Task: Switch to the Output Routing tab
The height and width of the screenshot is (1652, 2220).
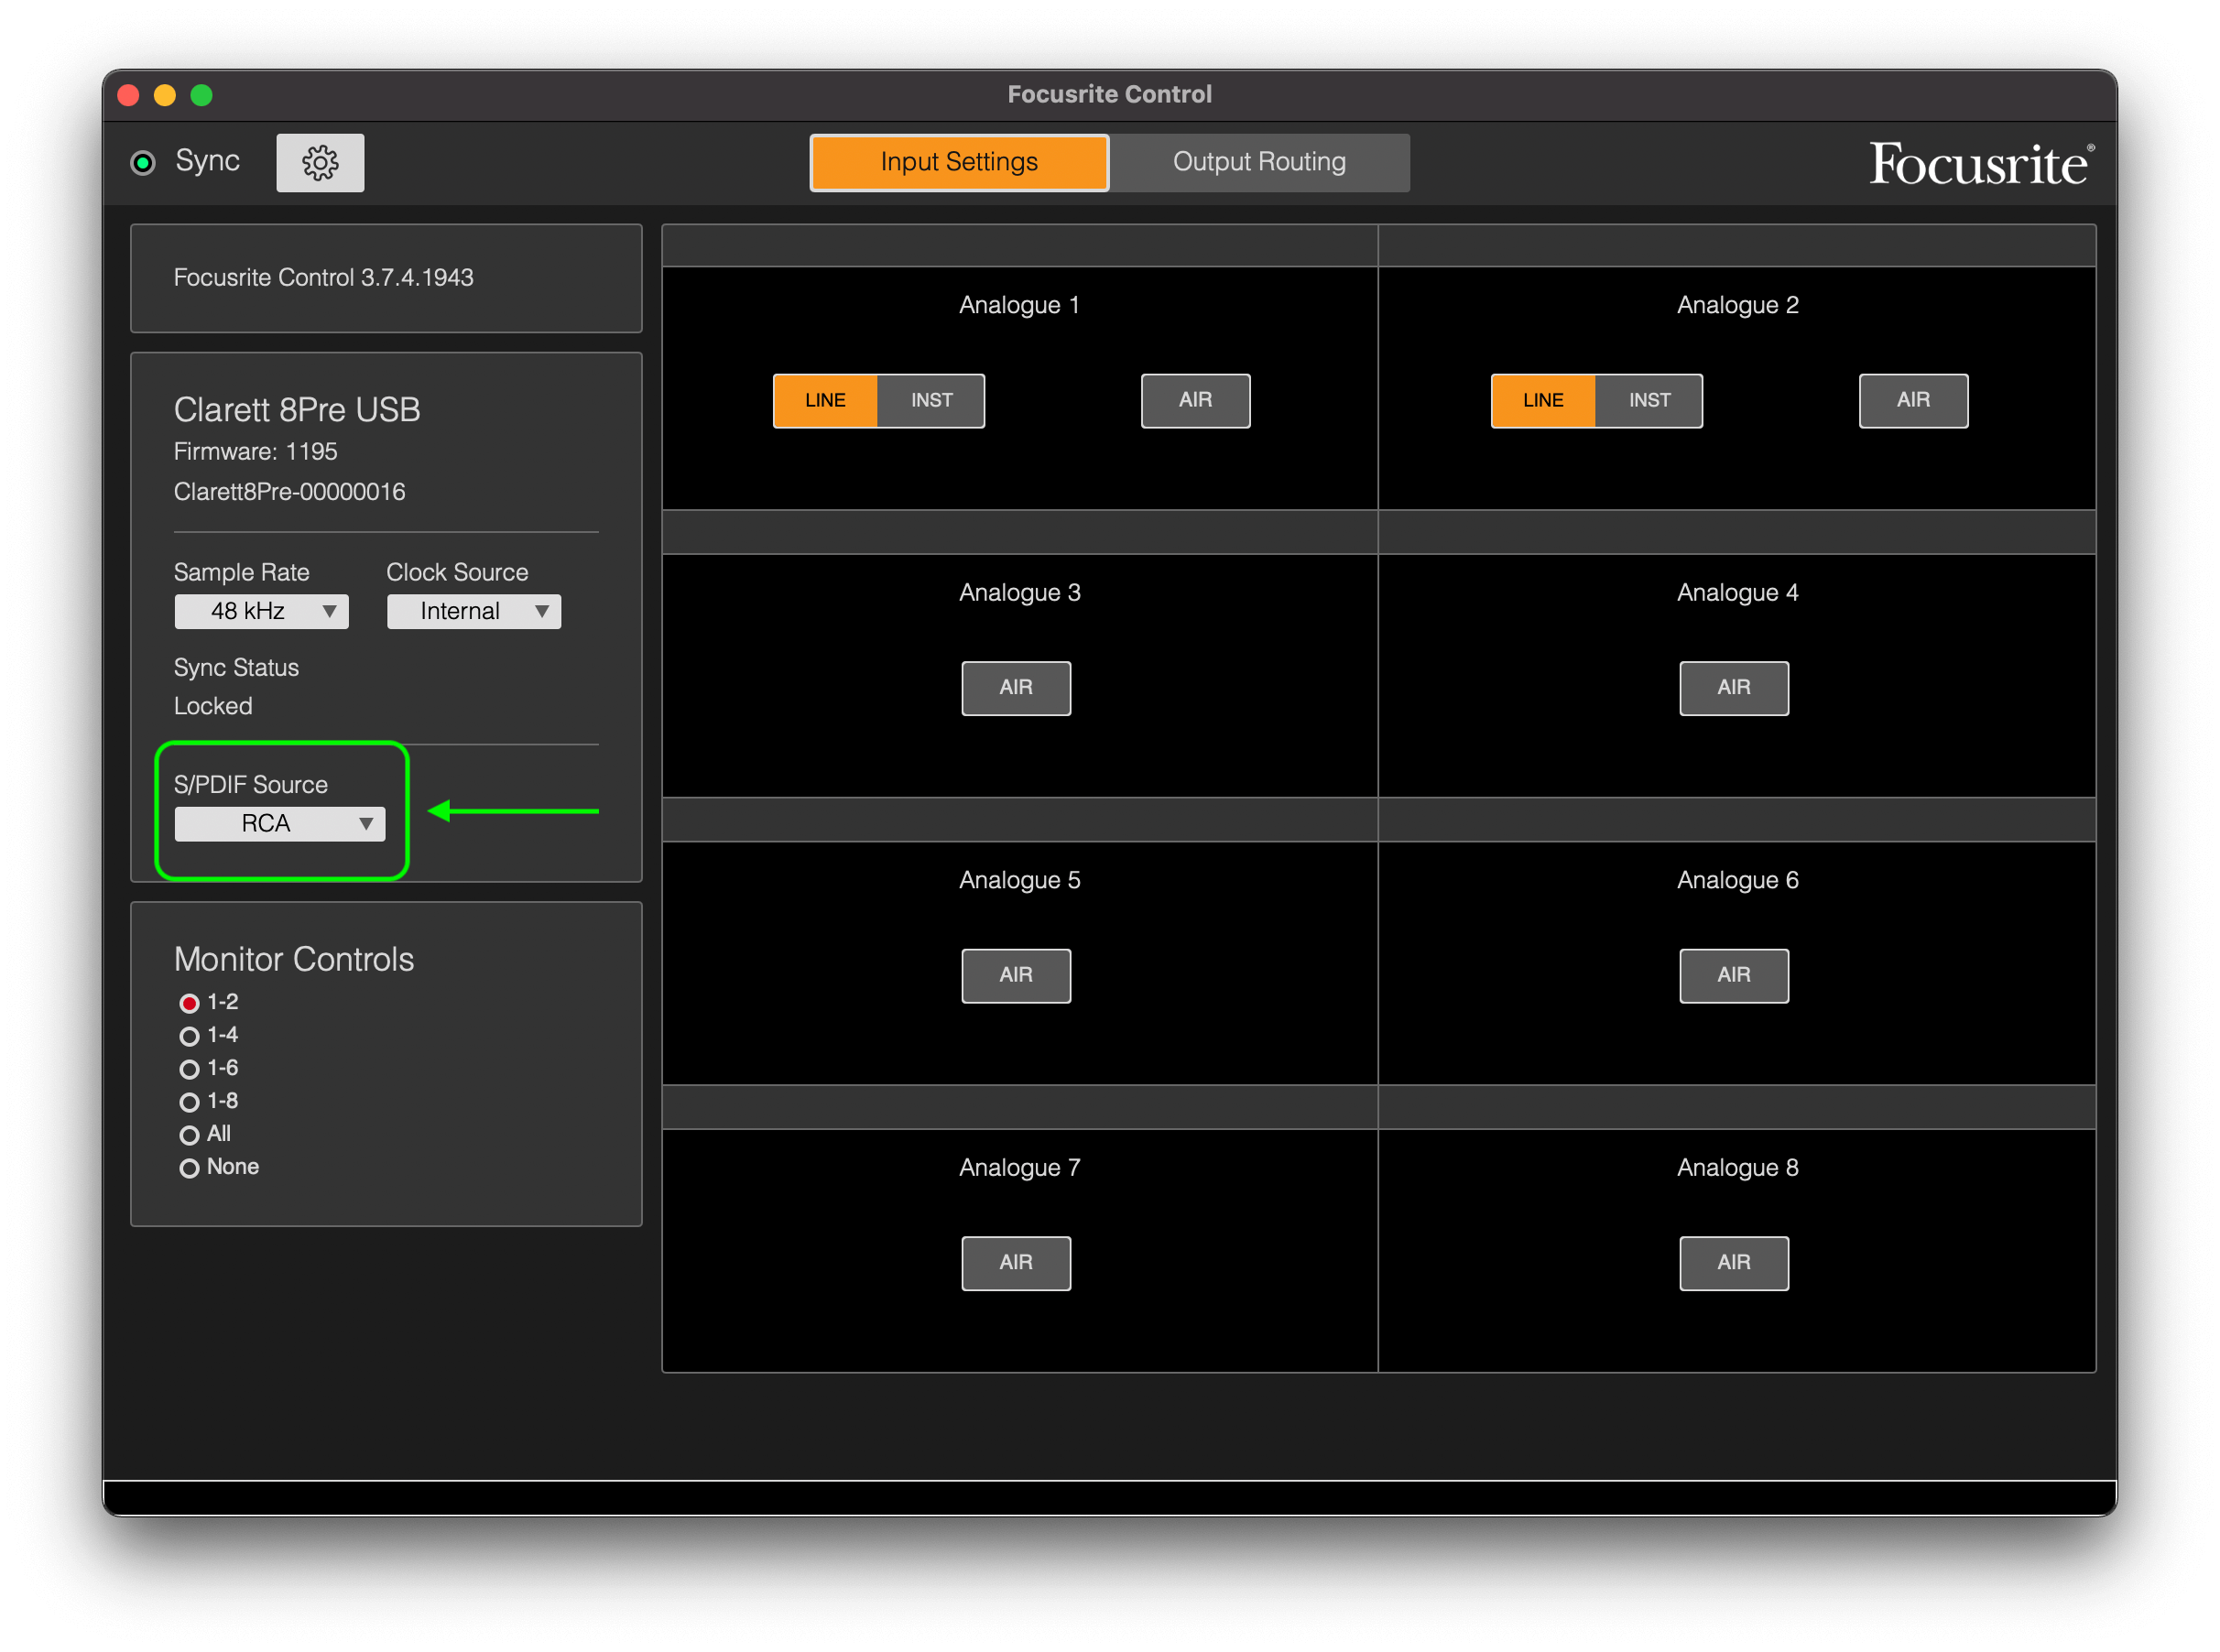Action: pyautogui.click(x=1259, y=162)
